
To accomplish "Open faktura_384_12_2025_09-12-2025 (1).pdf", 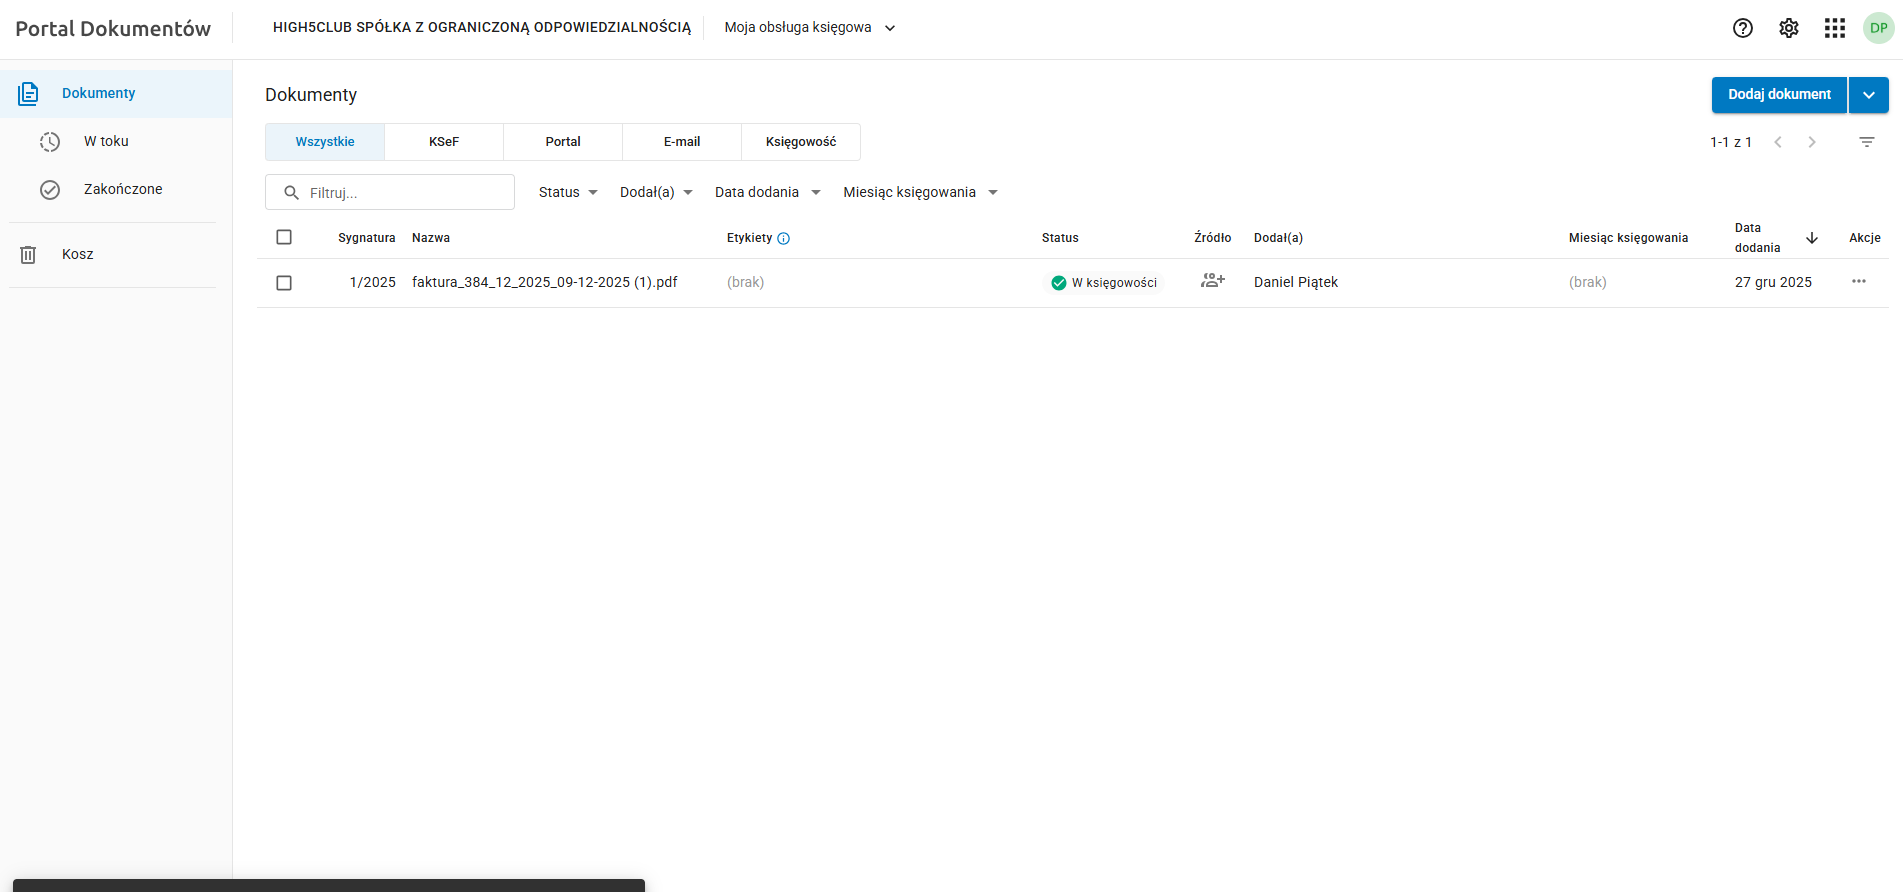I will point(545,283).
